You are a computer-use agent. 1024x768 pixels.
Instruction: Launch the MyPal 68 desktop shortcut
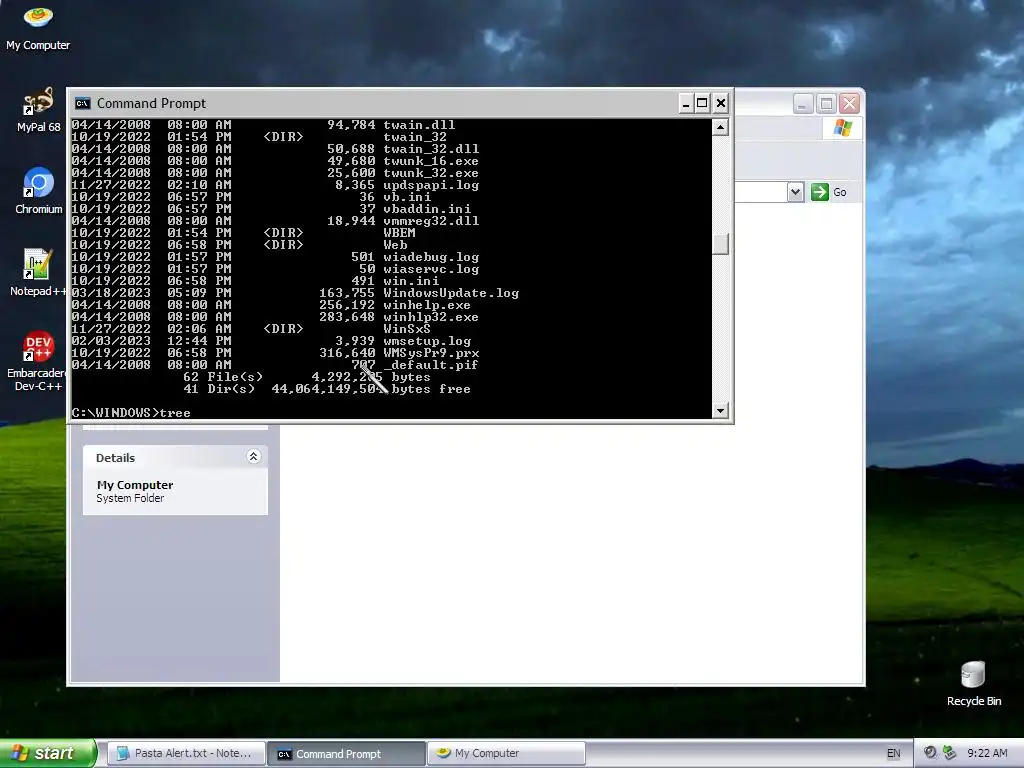pyautogui.click(x=38, y=110)
